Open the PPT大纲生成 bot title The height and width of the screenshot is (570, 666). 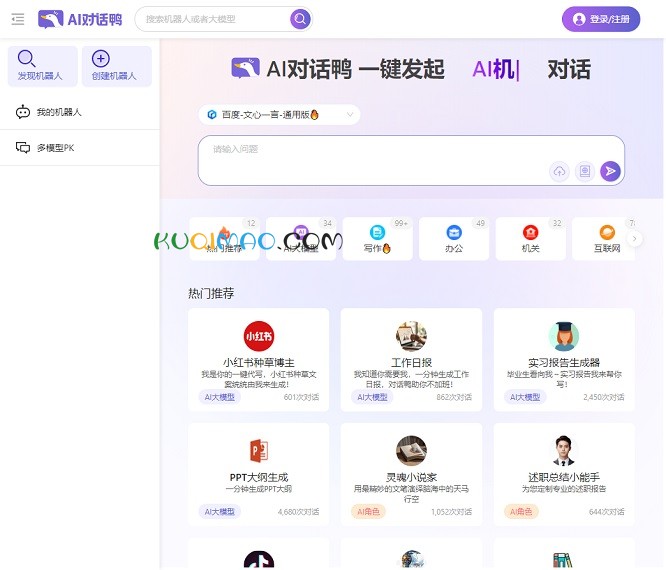259,477
